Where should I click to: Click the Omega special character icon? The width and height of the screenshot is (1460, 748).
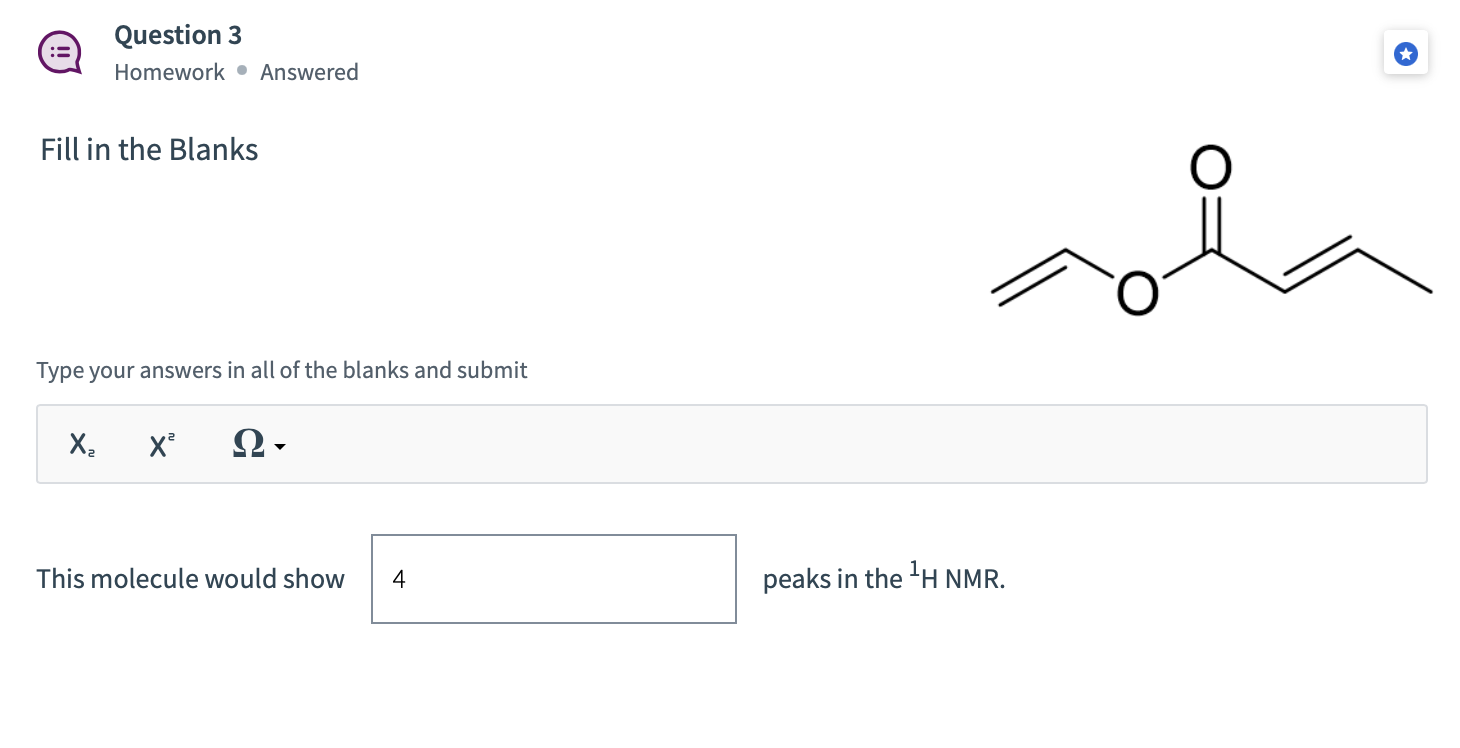pyautogui.click(x=246, y=443)
